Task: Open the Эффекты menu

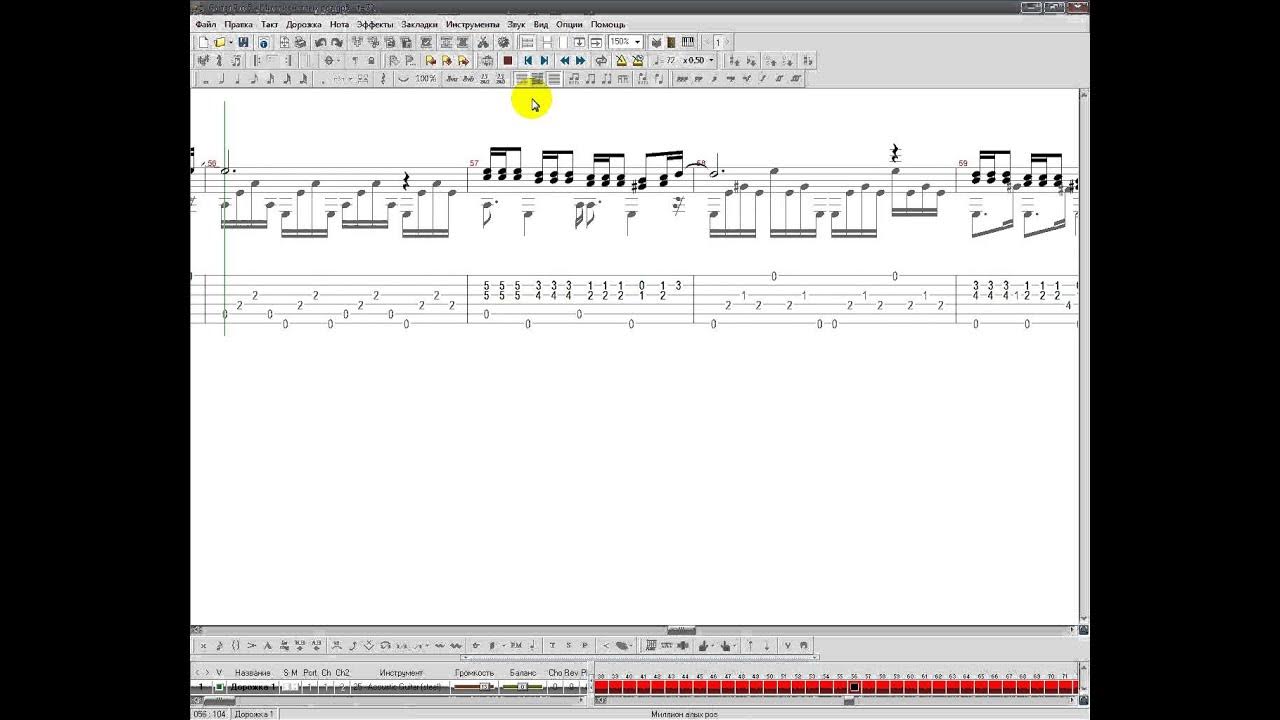Action: (375, 24)
